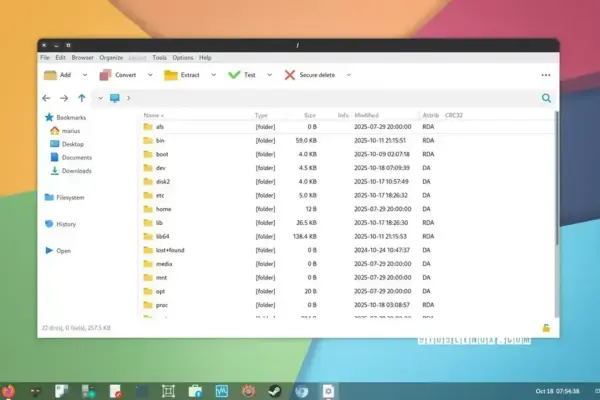Go forward with the right arrow
600x400 pixels.
click(x=64, y=98)
